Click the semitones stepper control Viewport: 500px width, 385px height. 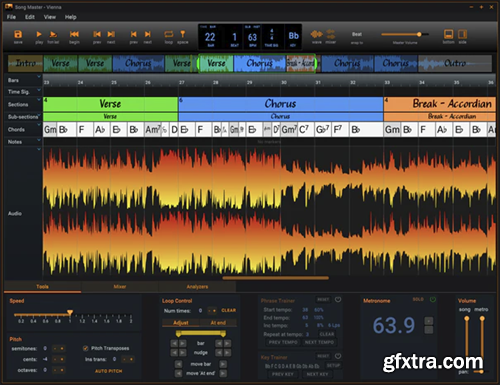pyautogui.click(x=58, y=349)
